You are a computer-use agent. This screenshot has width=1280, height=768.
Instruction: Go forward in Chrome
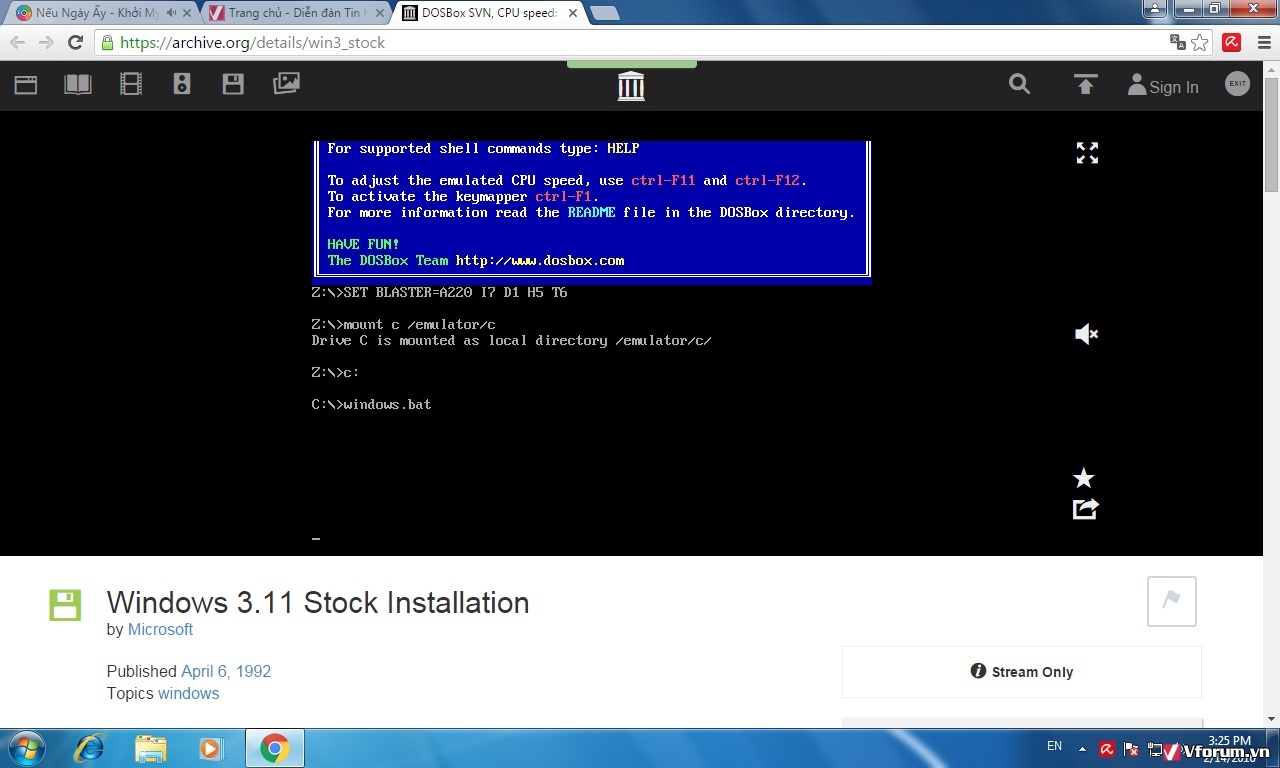(46, 42)
